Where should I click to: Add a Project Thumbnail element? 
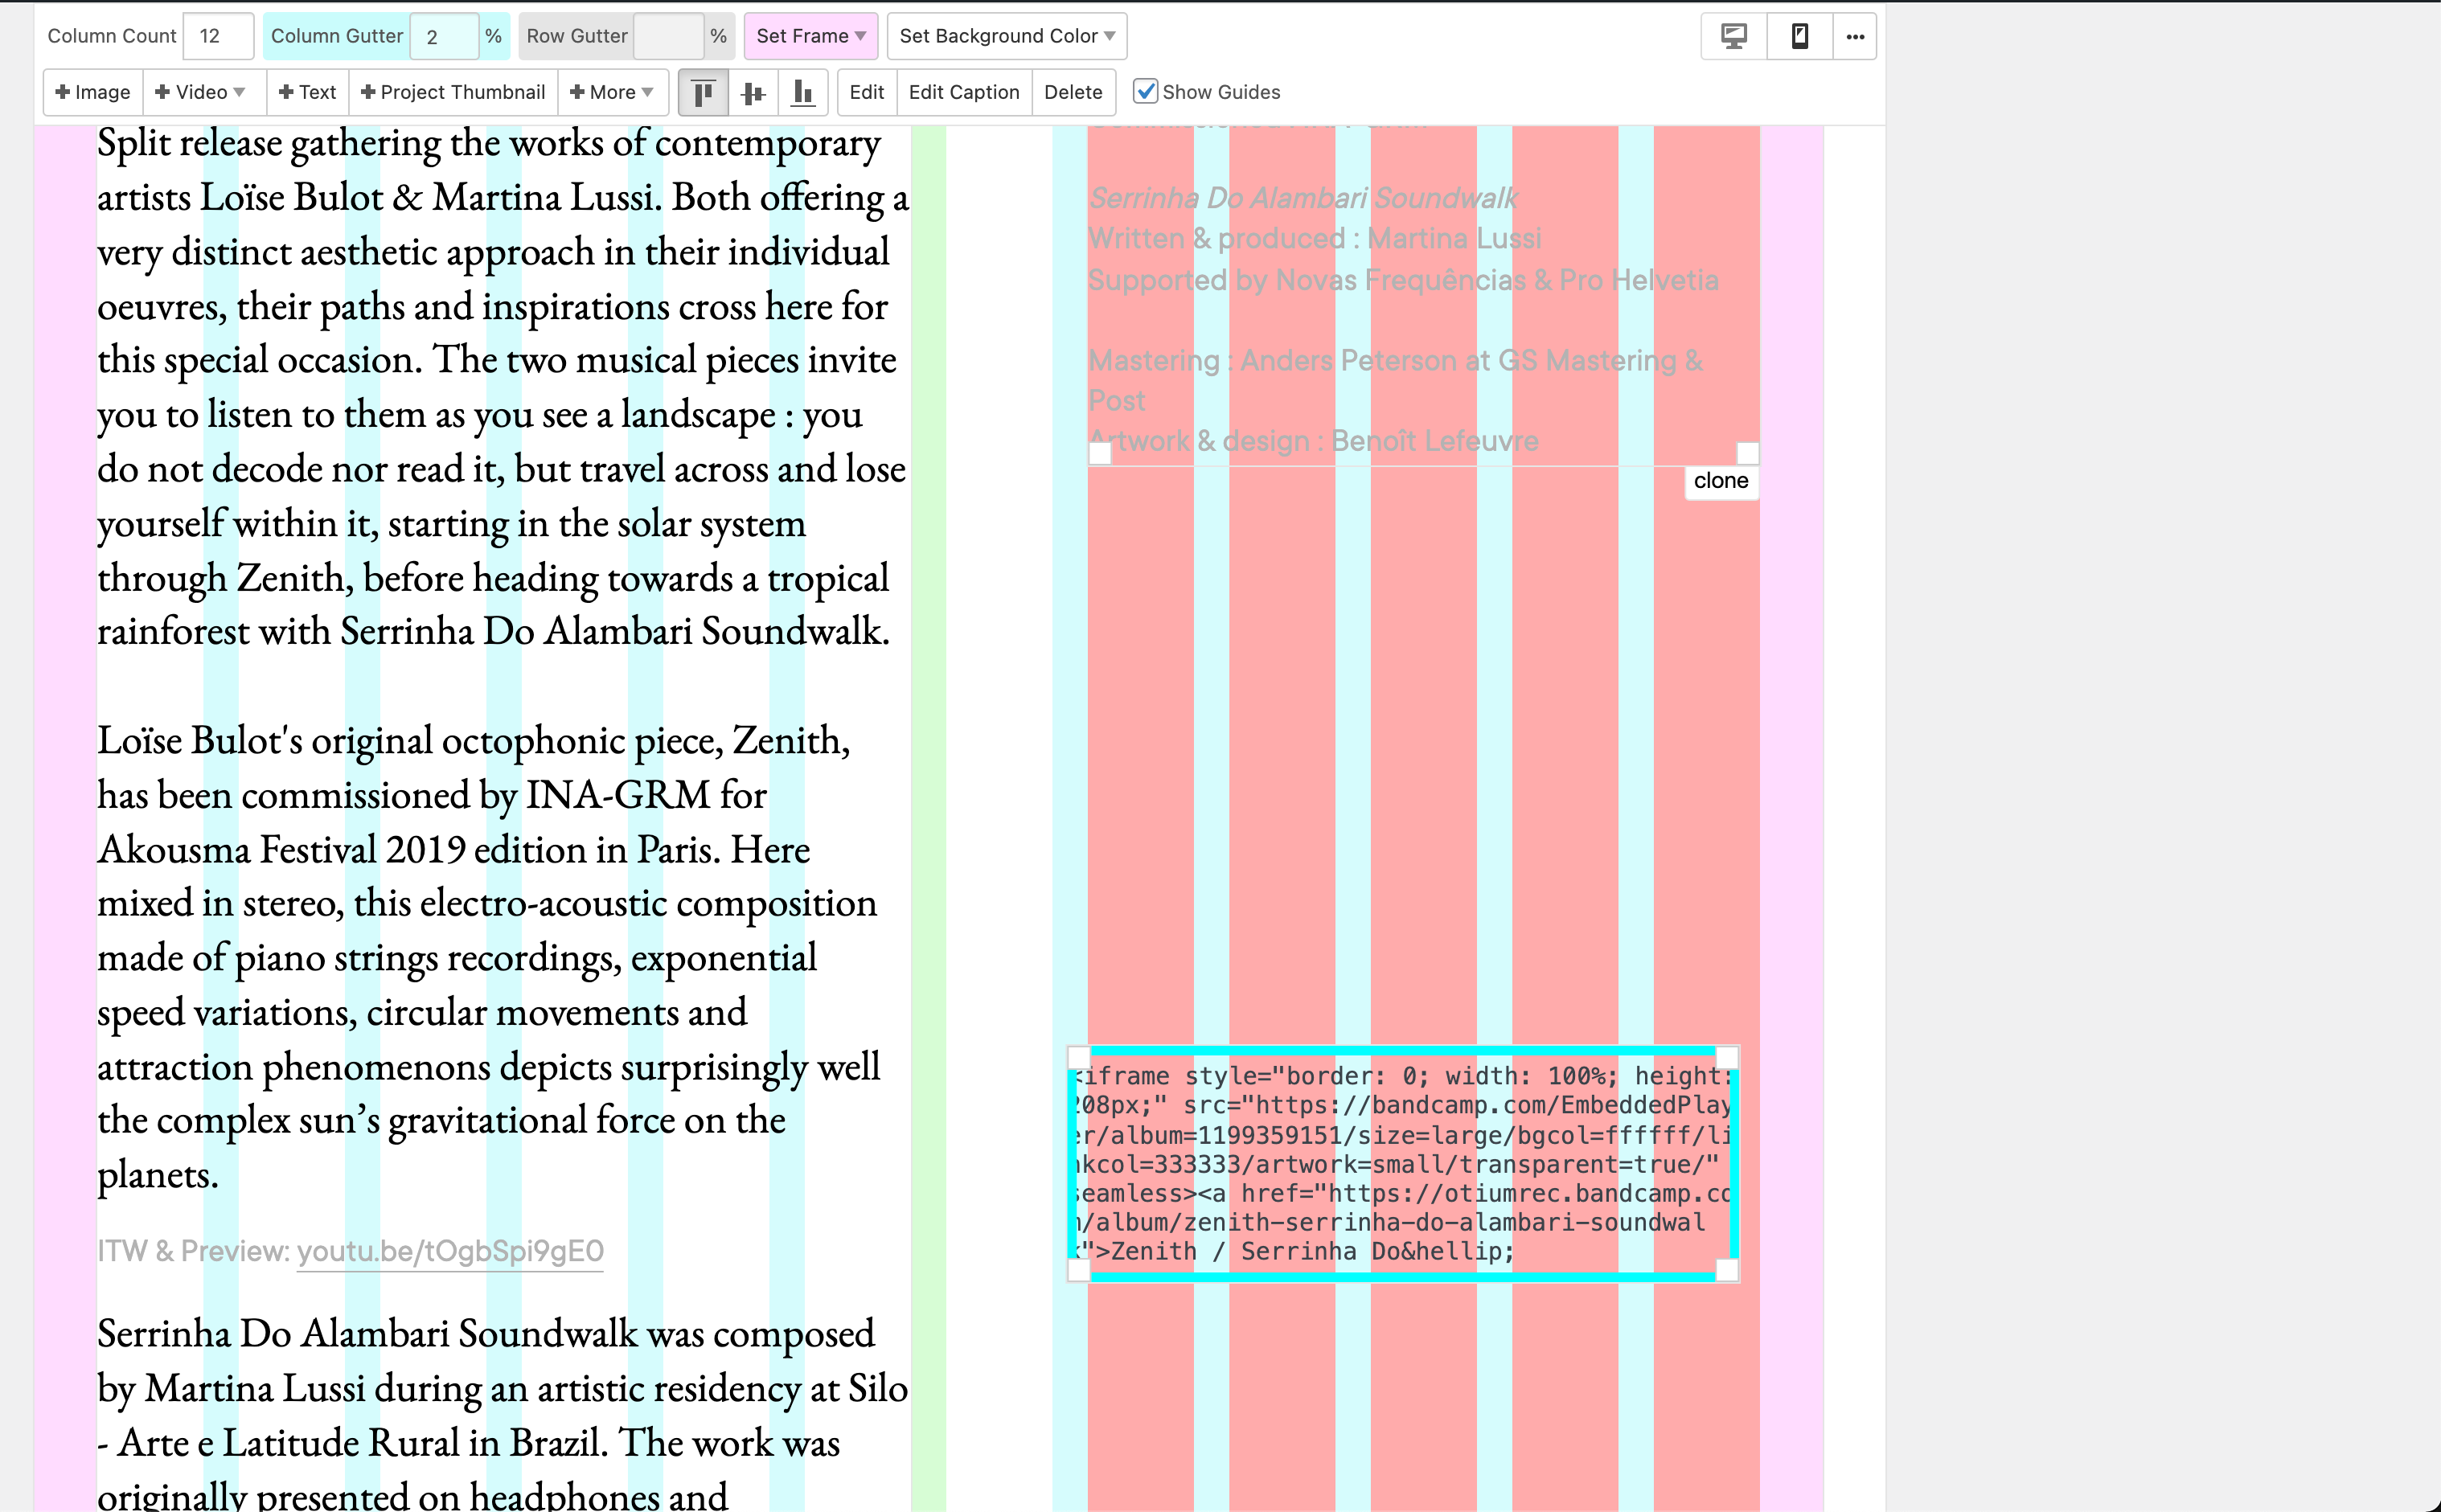pos(453,93)
